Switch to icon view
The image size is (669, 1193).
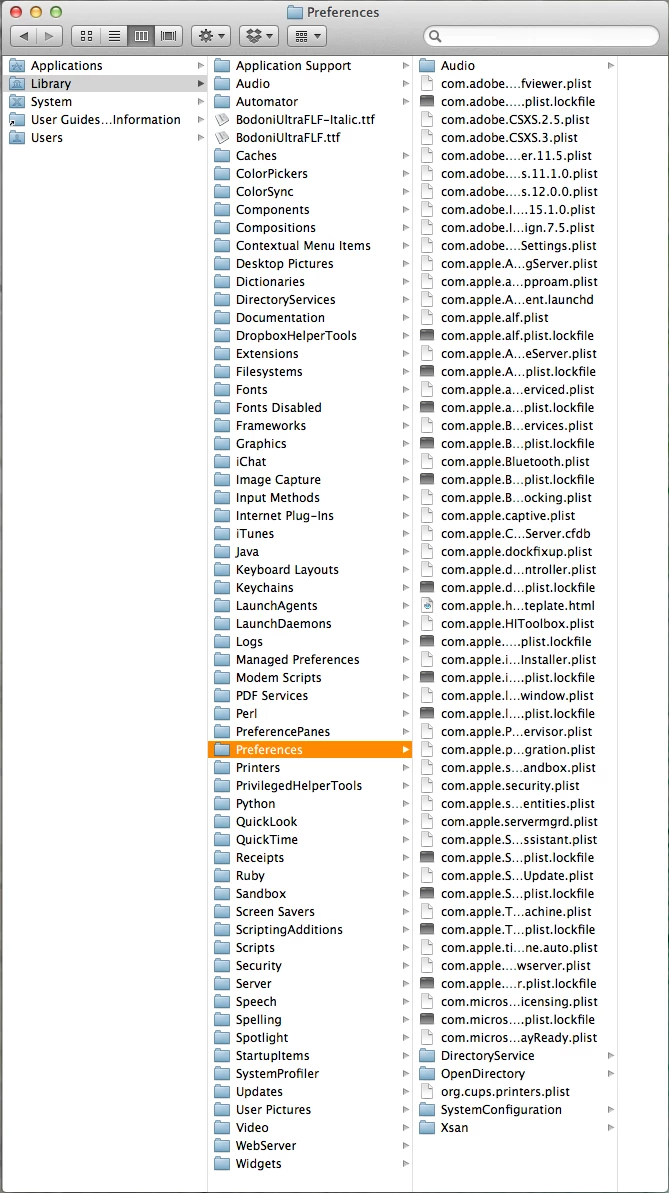86,35
